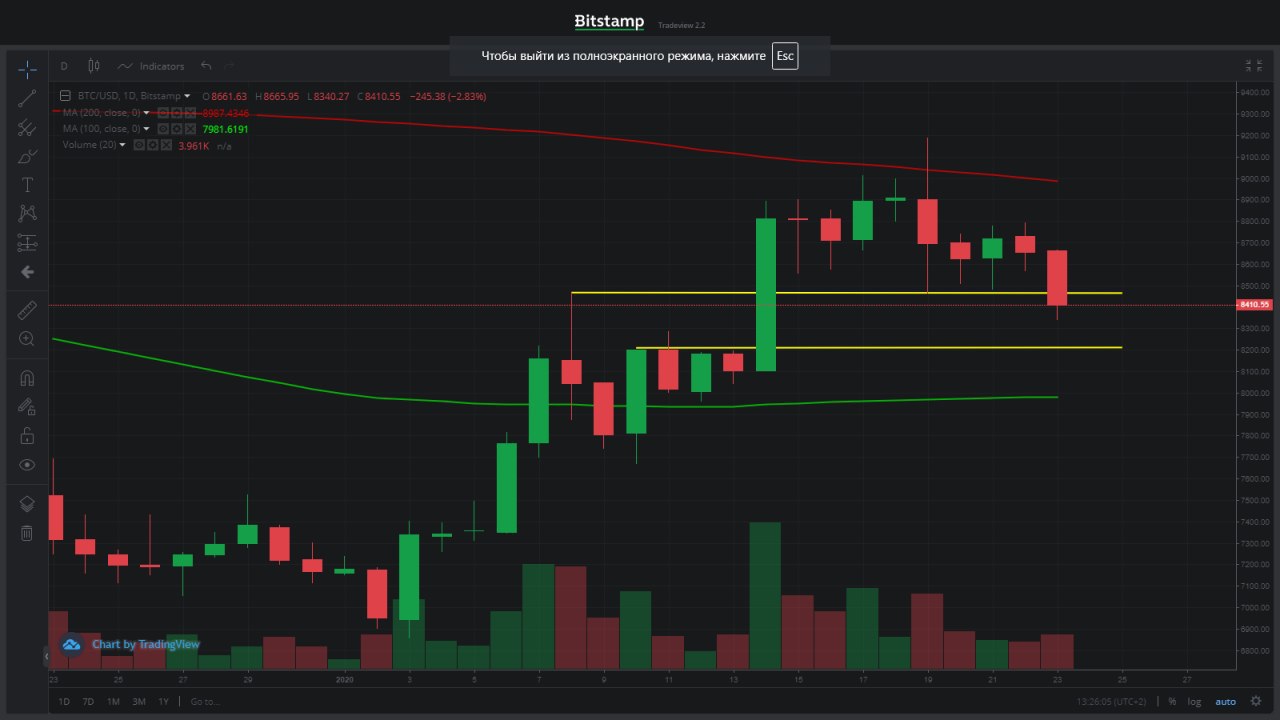
Task: Toggle lock all drawing tools
Action: click(27, 435)
